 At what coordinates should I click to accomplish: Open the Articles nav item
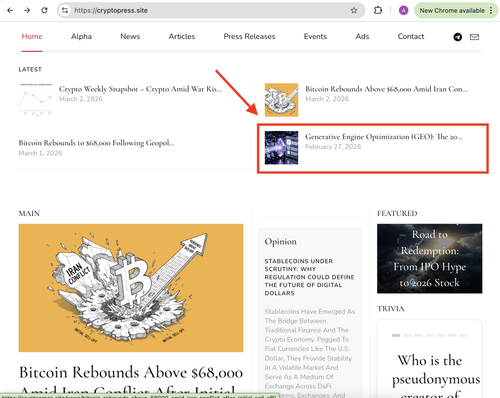click(x=182, y=36)
